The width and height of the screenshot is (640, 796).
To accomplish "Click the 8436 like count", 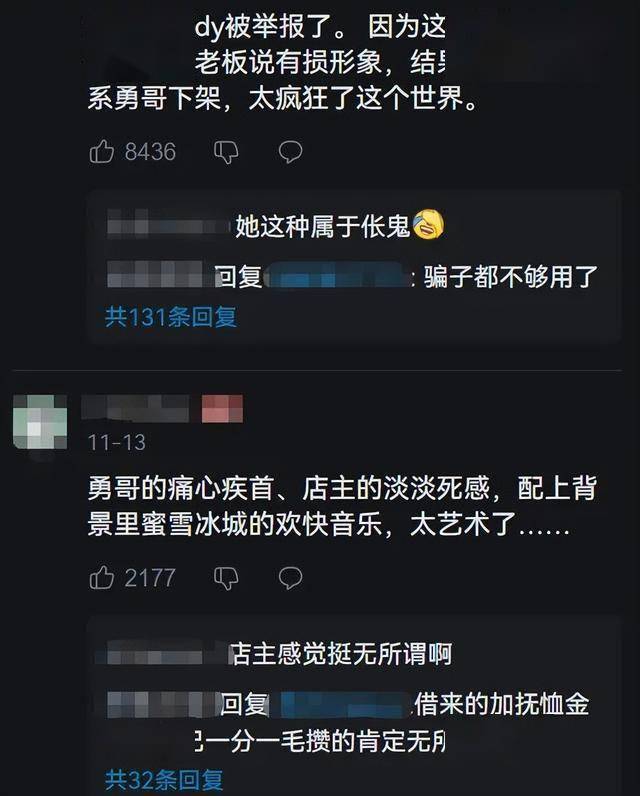I will (x=150, y=152).
